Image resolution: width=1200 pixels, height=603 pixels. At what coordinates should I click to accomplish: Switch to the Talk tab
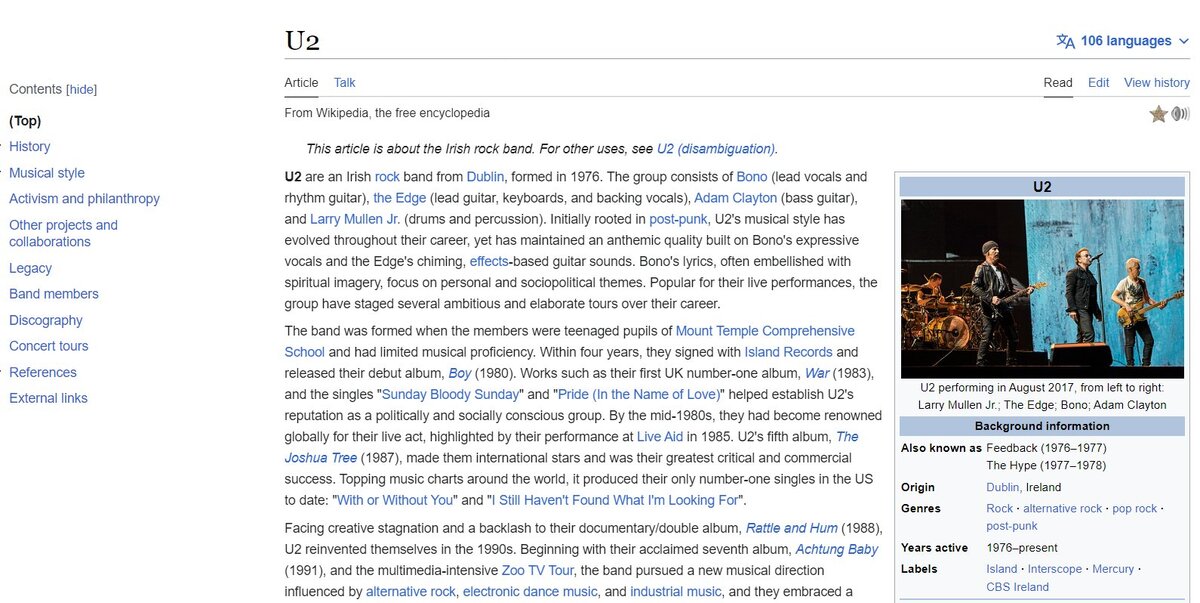(x=345, y=83)
